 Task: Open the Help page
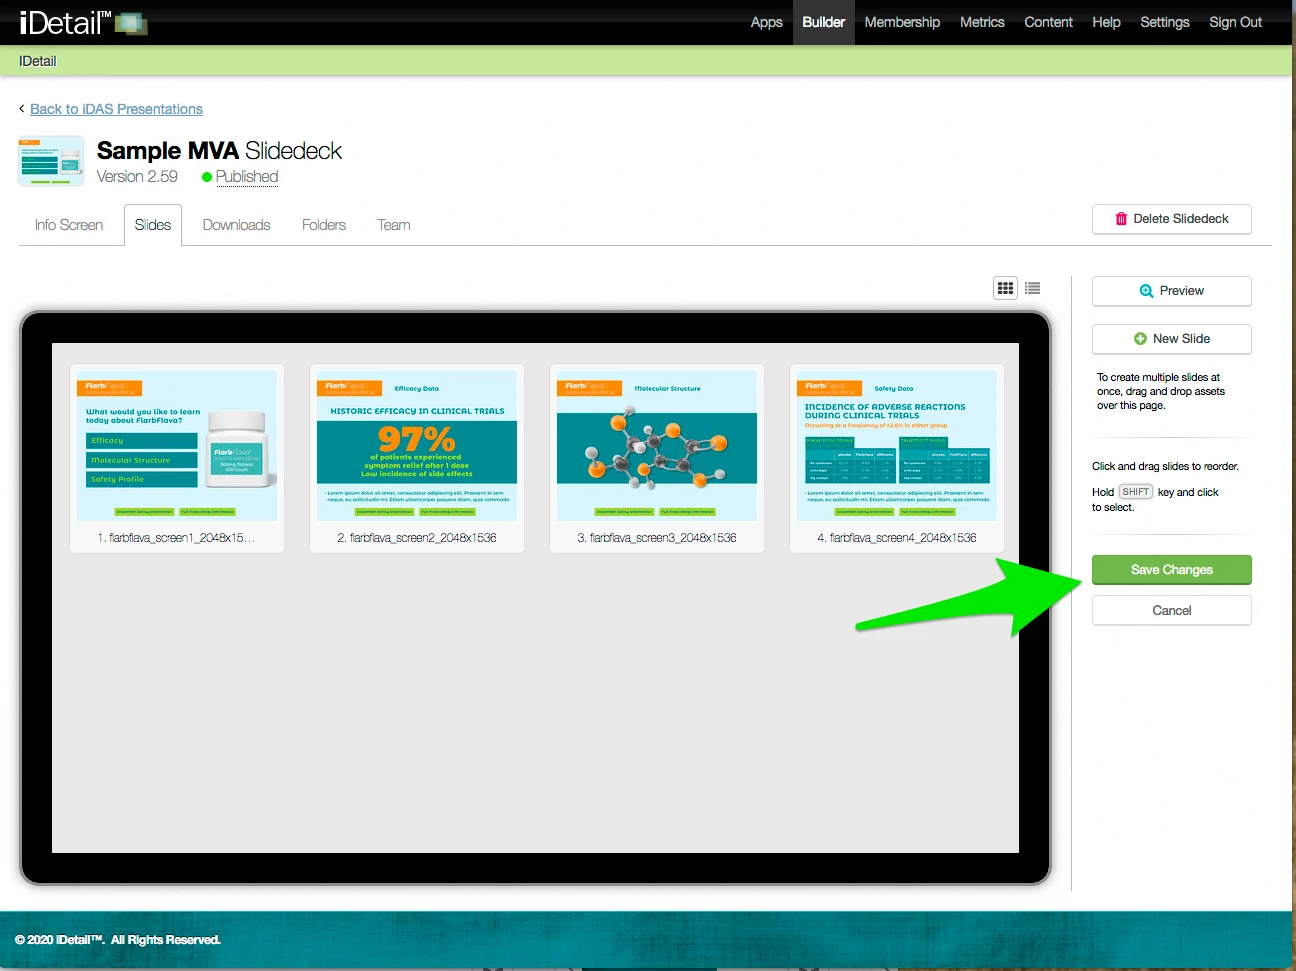(x=1106, y=22)
